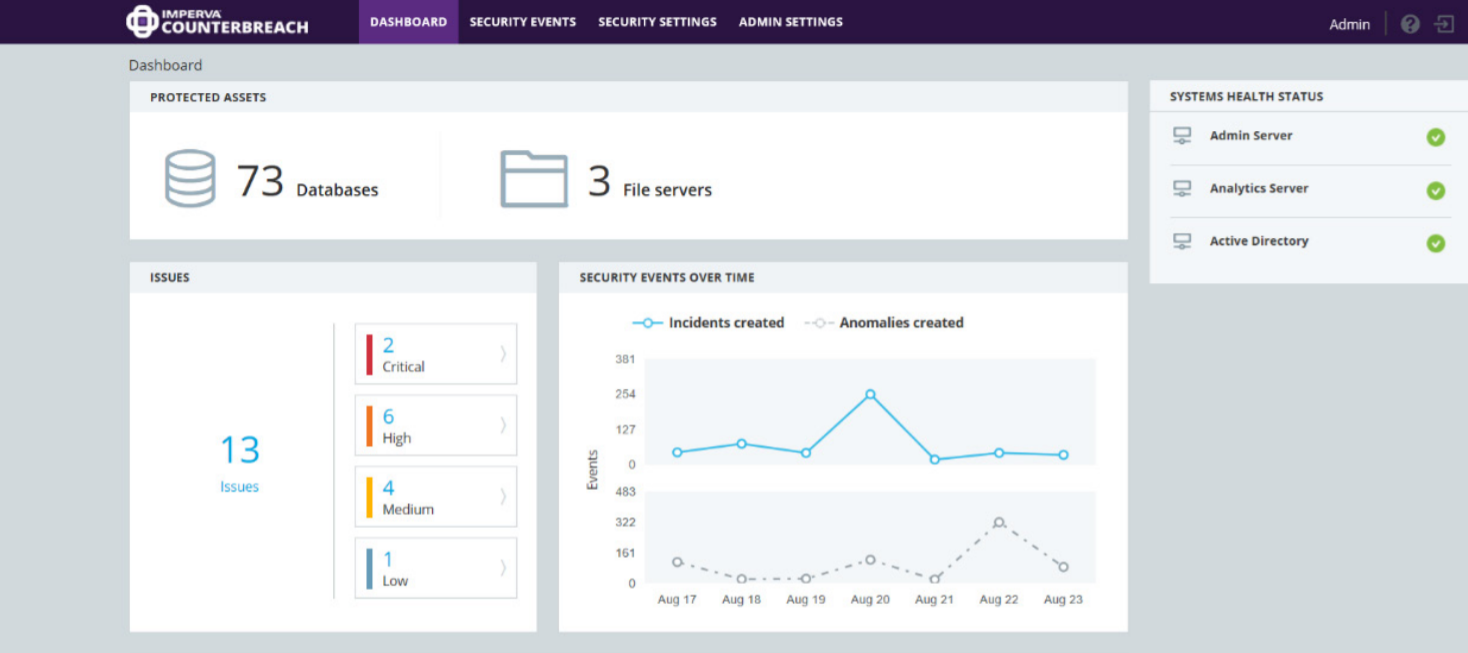1468x653 pixels.
Task: Click the Analytics Server green check icon
Action: [1435, 190]
